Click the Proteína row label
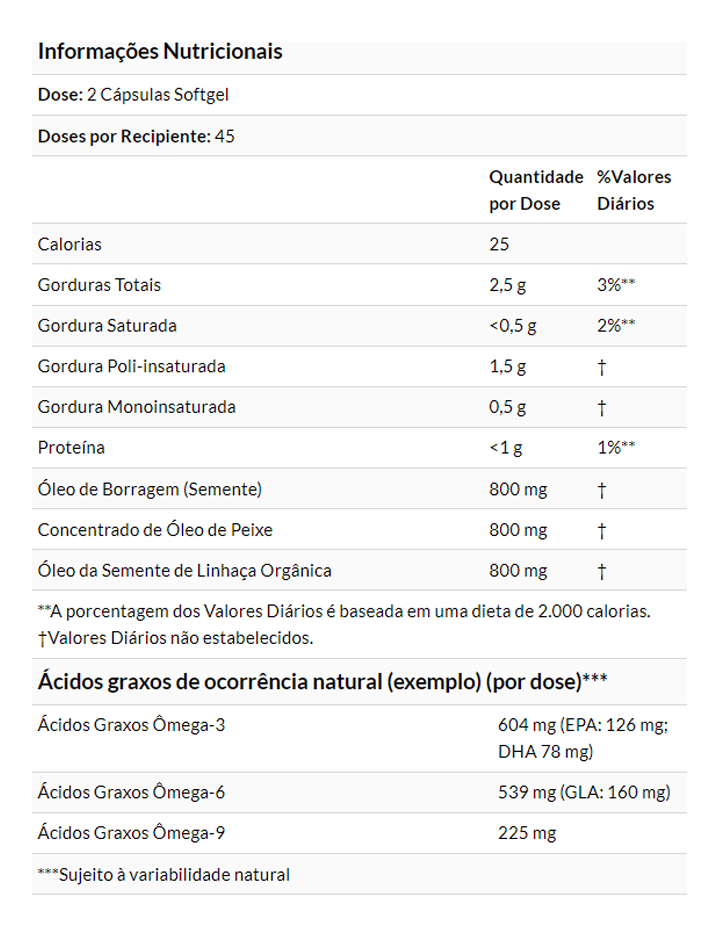The height and width of the screenshot is (937, 719). pyautogui.click(x=71, y=448)
